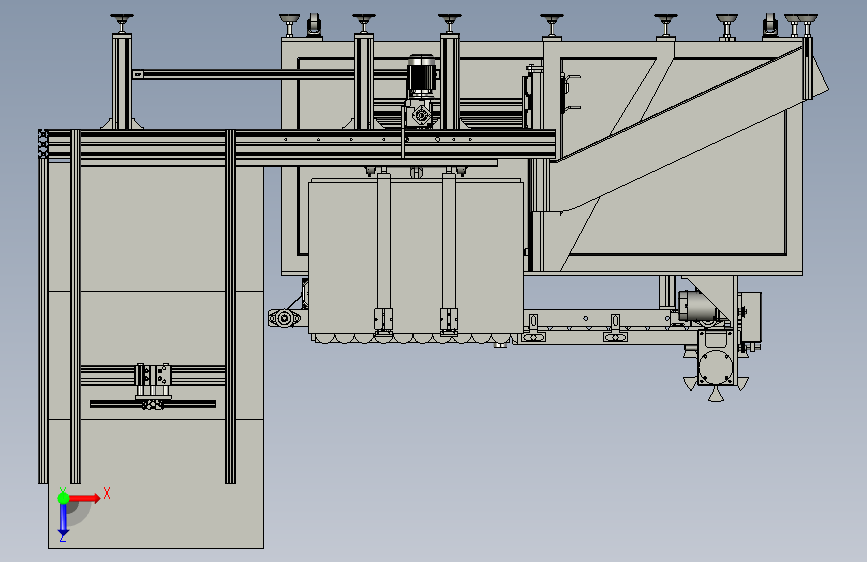Click the red X axis arrow of the triad
Viewport: 867px width, 562px height.
[x=85, y=498]
